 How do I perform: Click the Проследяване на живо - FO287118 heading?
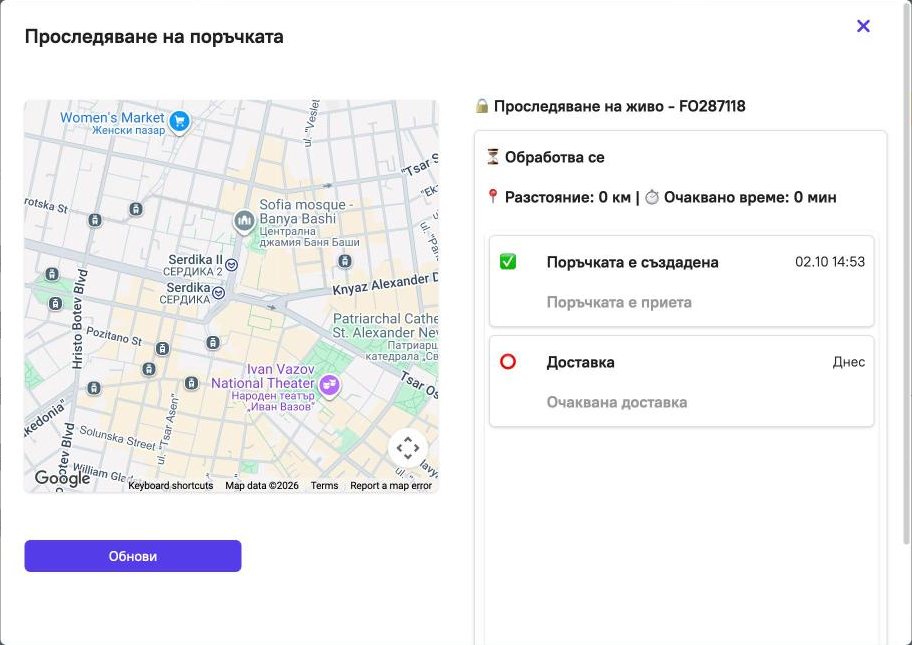point(619,106)
